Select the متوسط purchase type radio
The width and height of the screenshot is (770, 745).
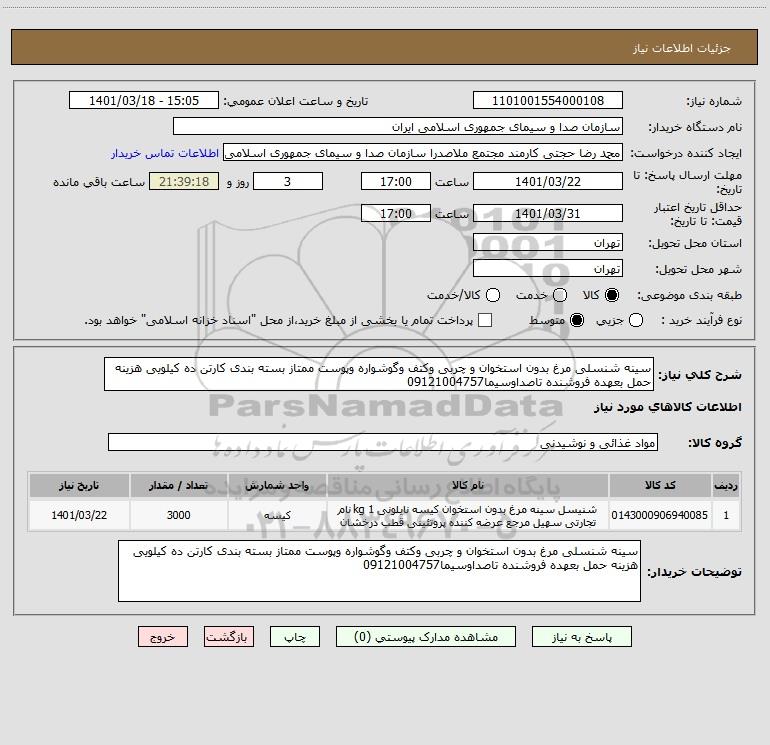(577, 320)
